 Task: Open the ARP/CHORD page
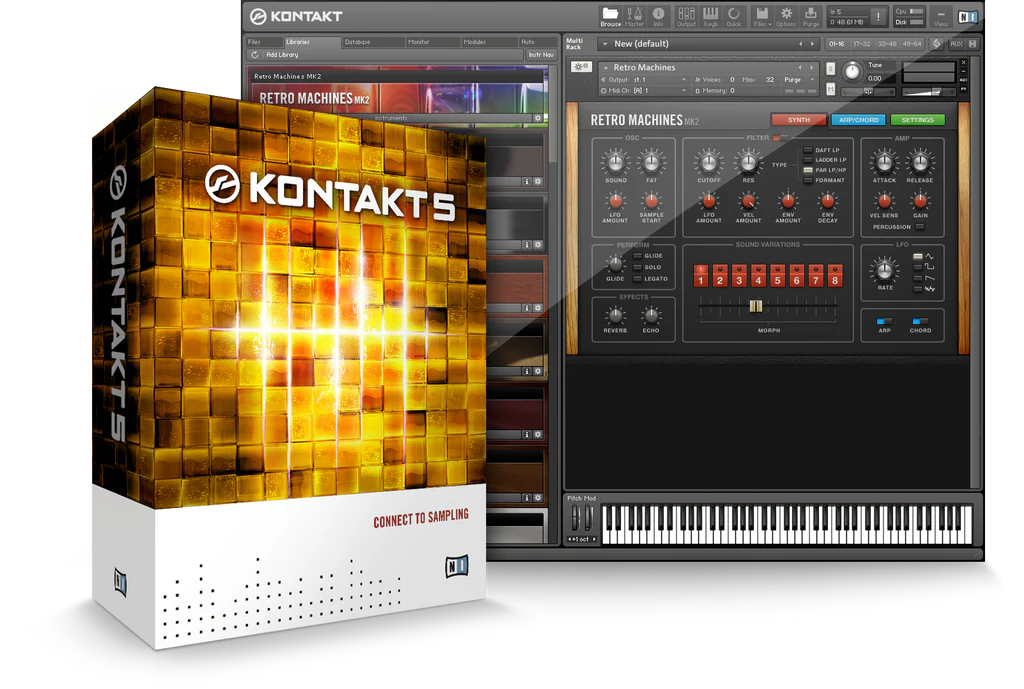(x=858, y=120)
